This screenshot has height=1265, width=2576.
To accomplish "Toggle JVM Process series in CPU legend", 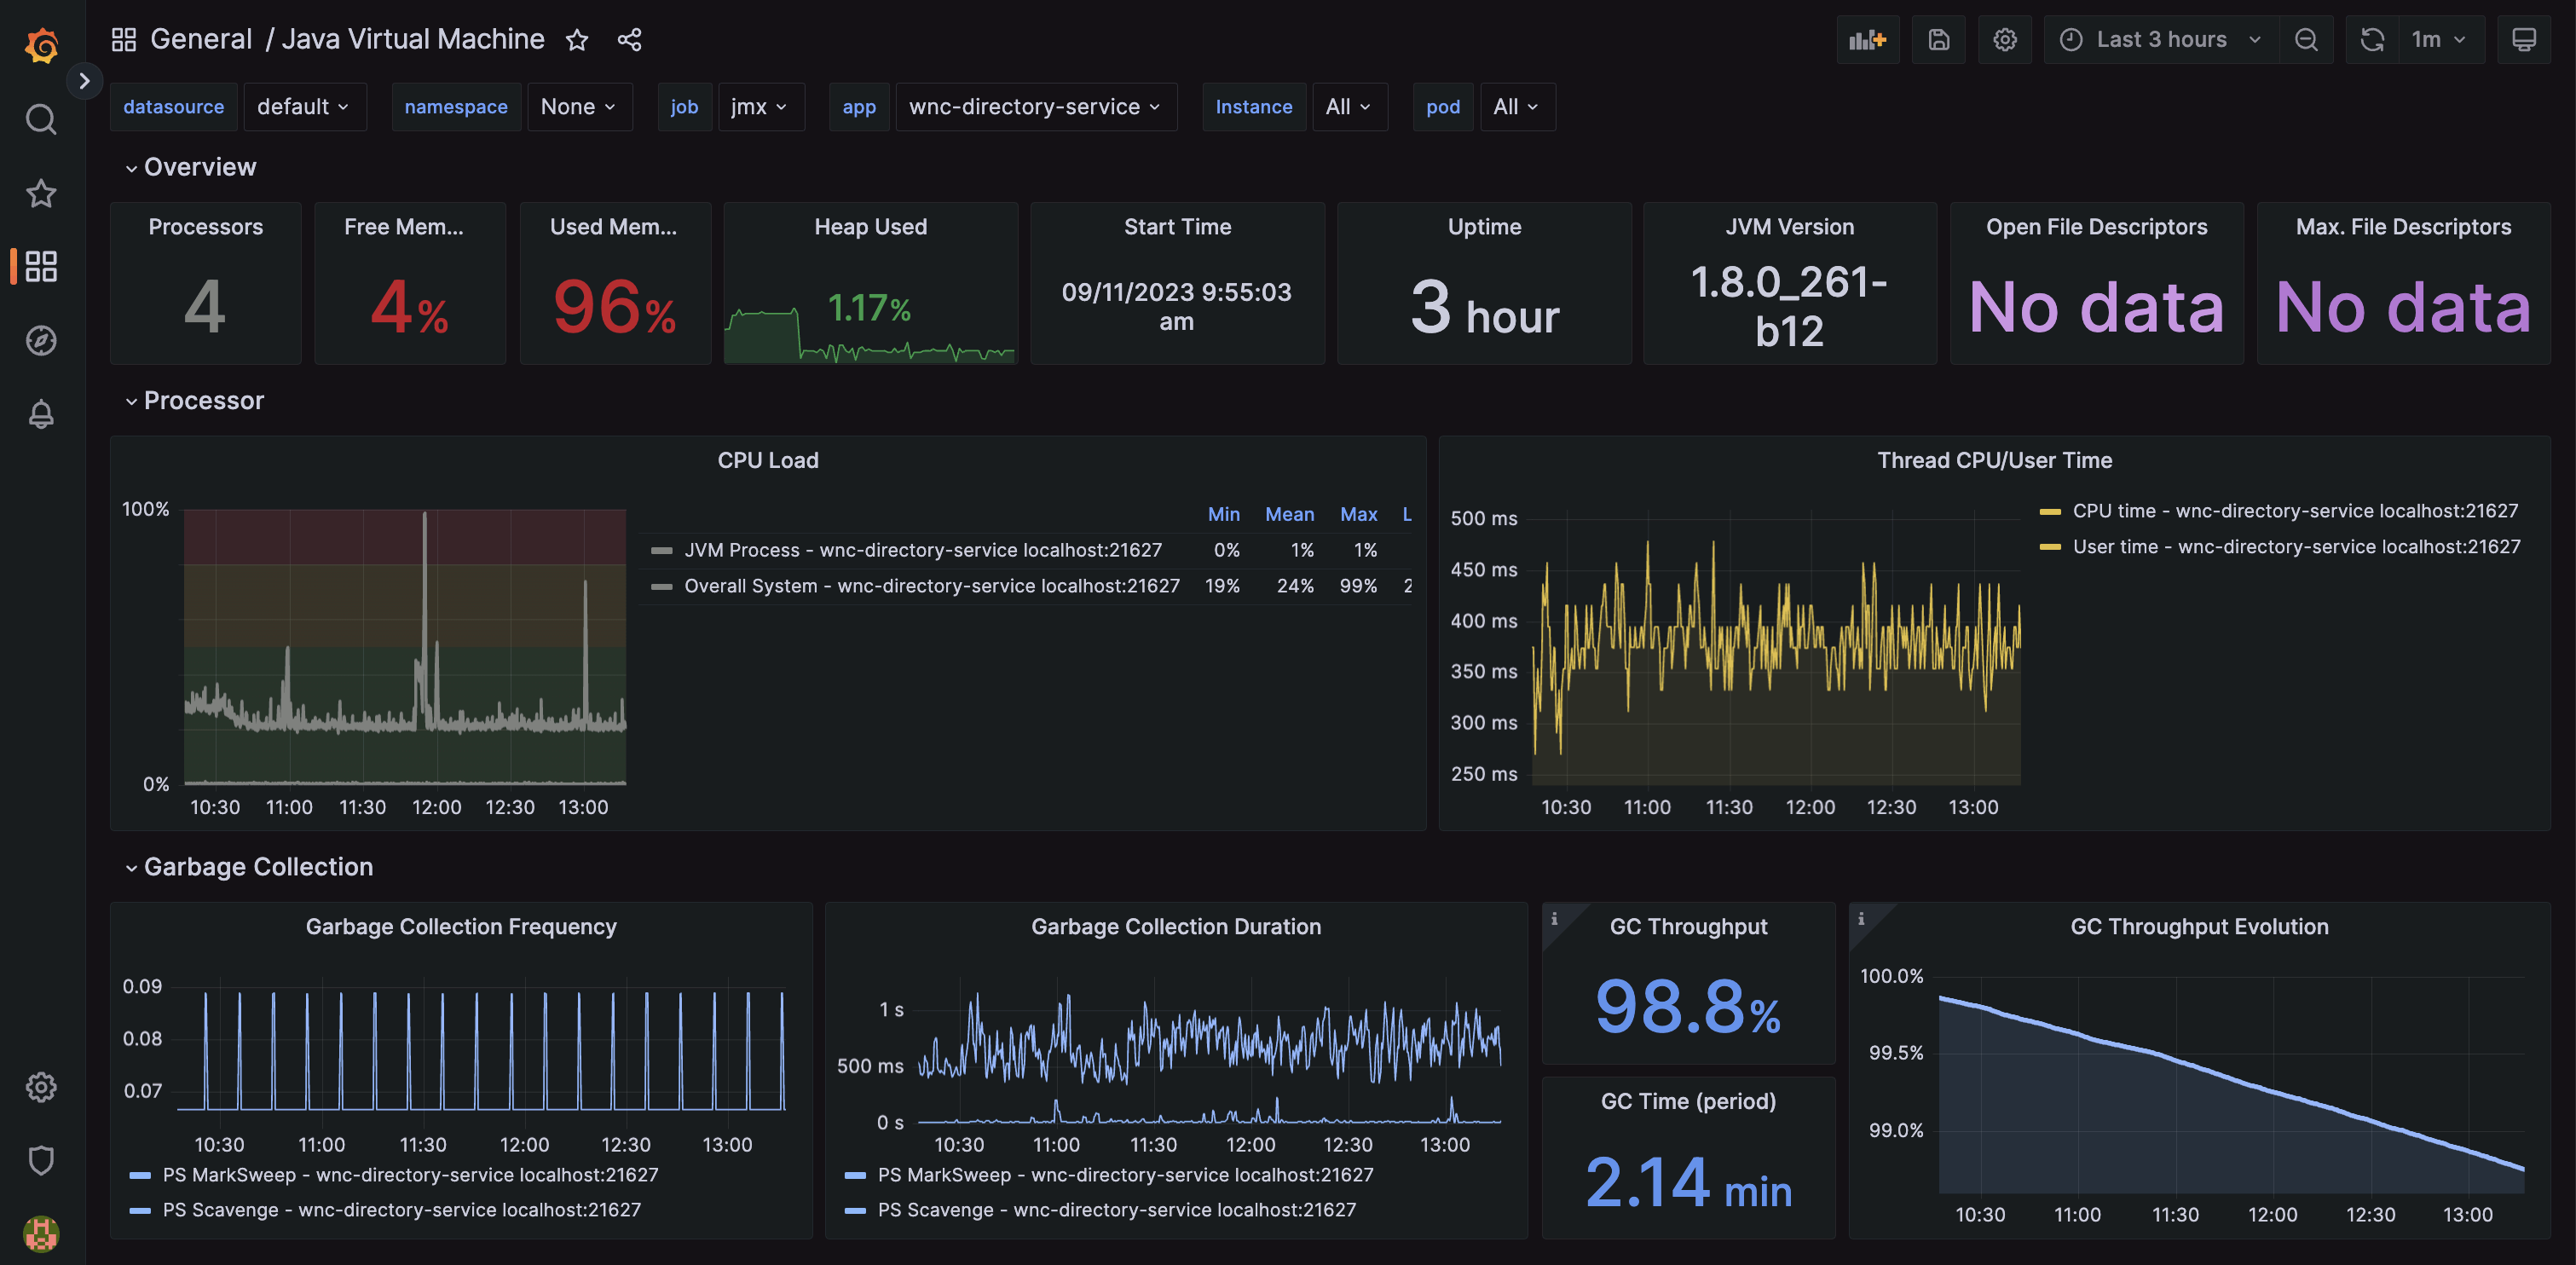I will [x=922, y=550].
